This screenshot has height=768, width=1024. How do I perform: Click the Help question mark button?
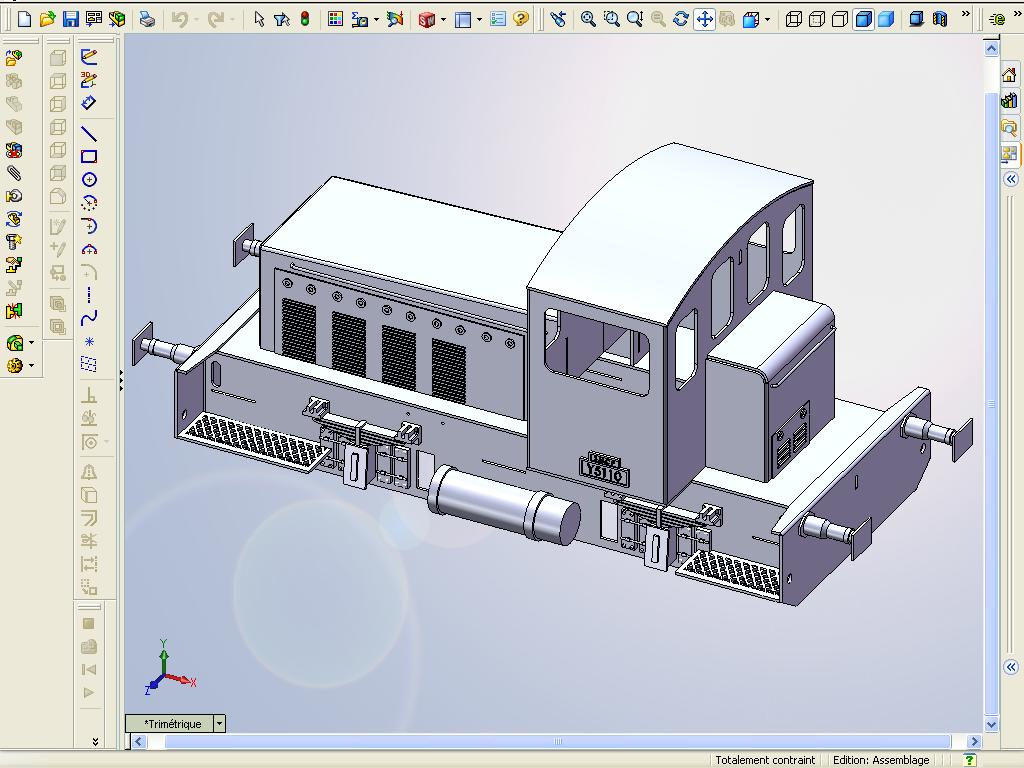point(521,19)
